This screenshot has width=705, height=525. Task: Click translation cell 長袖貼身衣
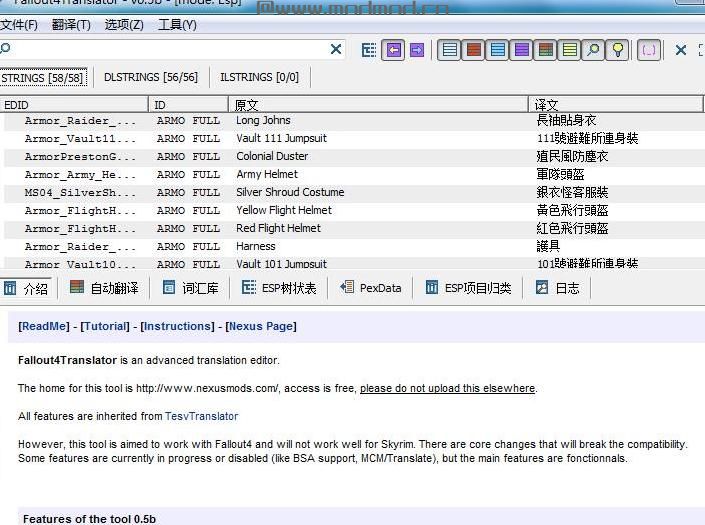click(566, 120)
